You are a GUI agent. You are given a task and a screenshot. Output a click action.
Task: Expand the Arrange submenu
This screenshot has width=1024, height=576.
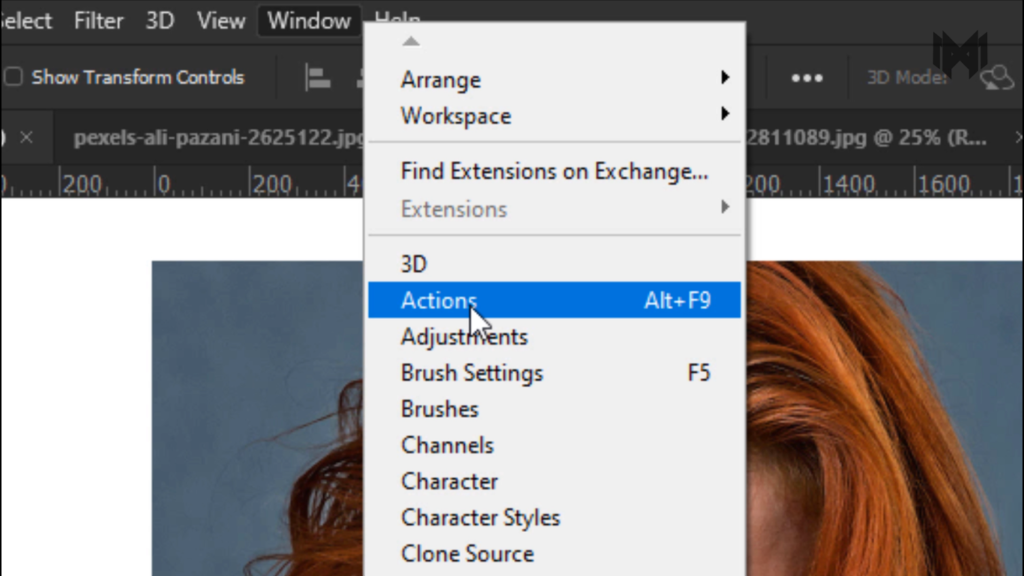(554, 80)
